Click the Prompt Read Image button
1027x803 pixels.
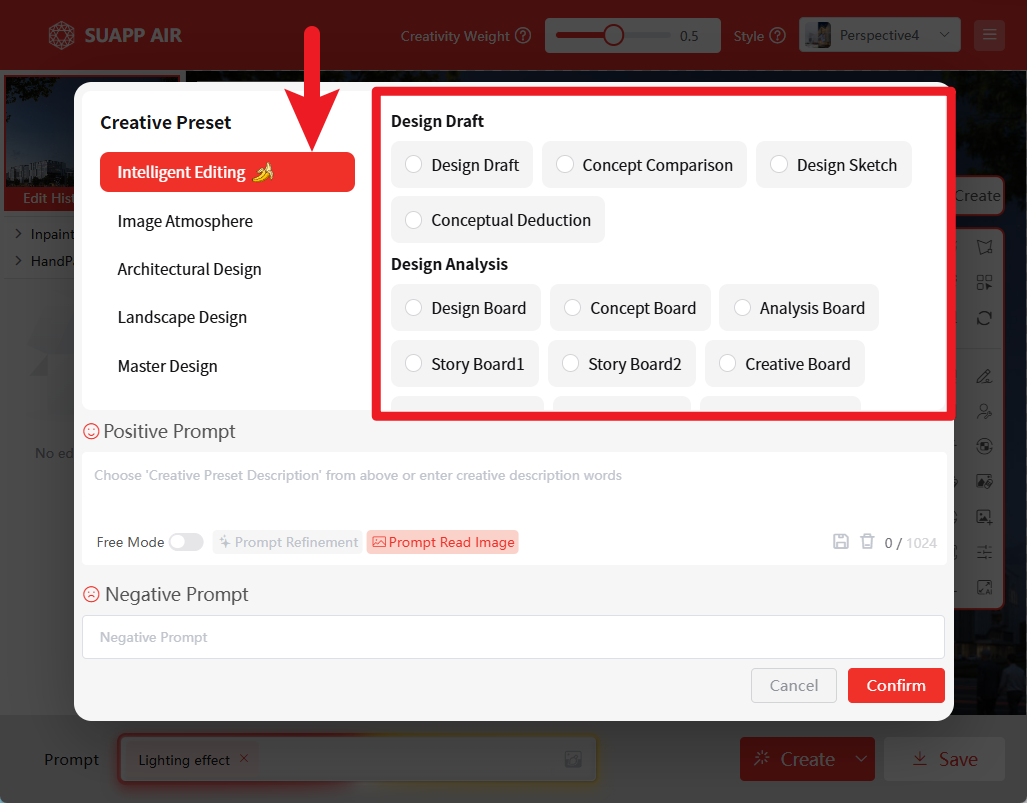pyautogui.click(x=442, y=542)
